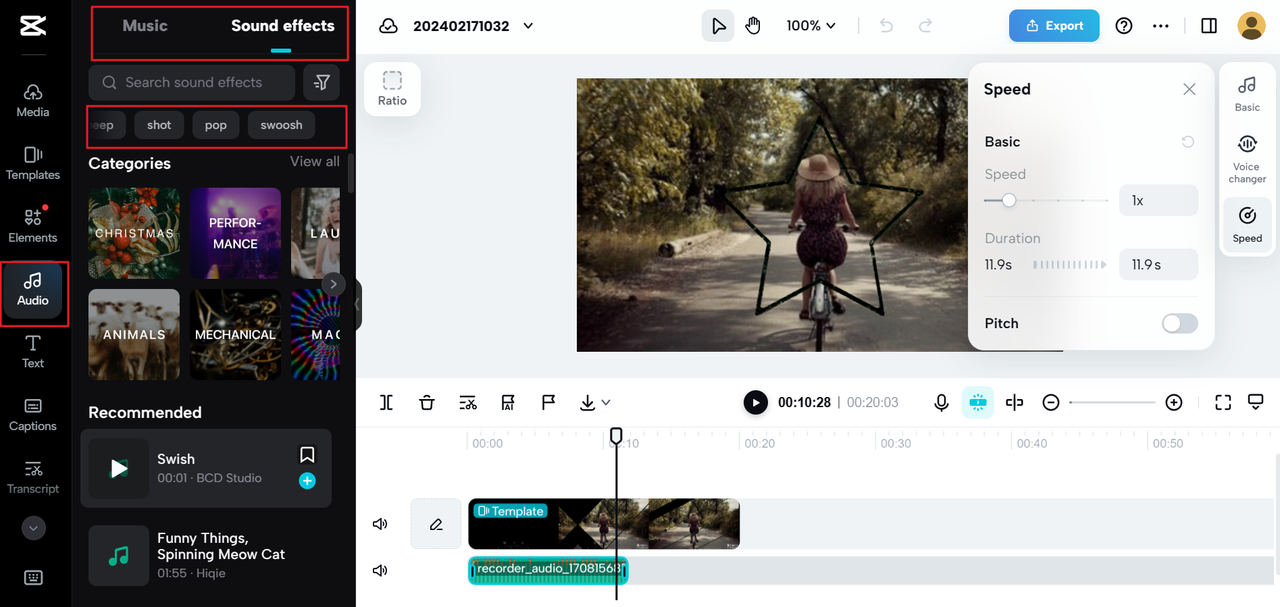This screenshot has height=607, width=1280.
Task: Close the Speed panel
Action: click(1189, 89)
